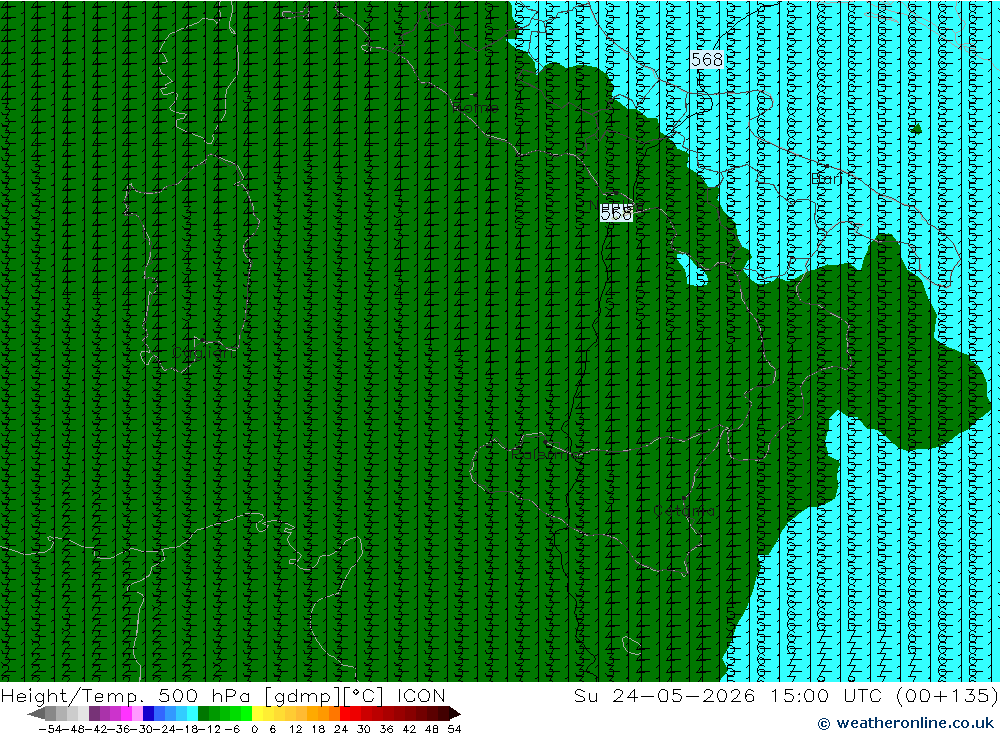Select the yellow color swatch in legend
This screenshot has width=1000, height=733.
[258, 713]
